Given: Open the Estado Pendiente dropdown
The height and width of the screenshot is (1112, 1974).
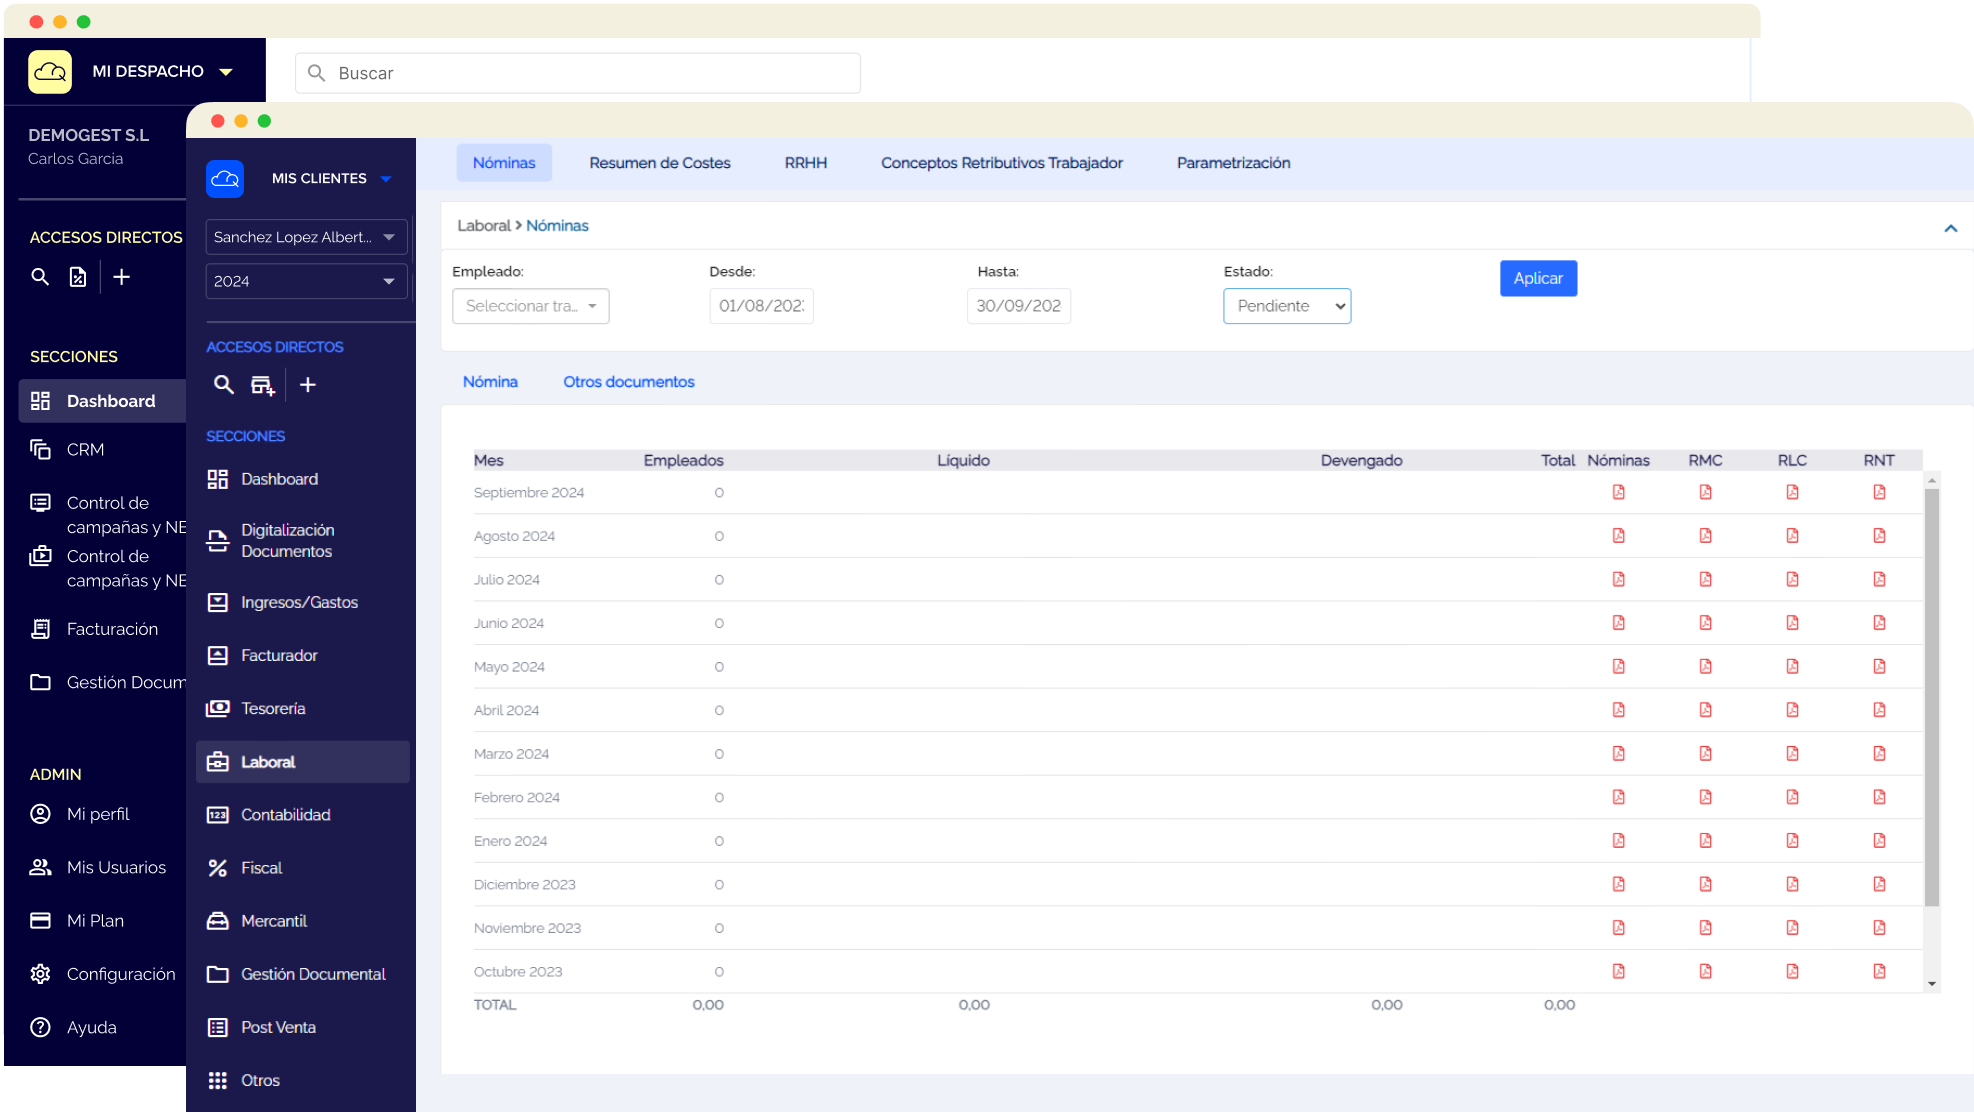Looking at the screenshot, I should point(1287,306).
